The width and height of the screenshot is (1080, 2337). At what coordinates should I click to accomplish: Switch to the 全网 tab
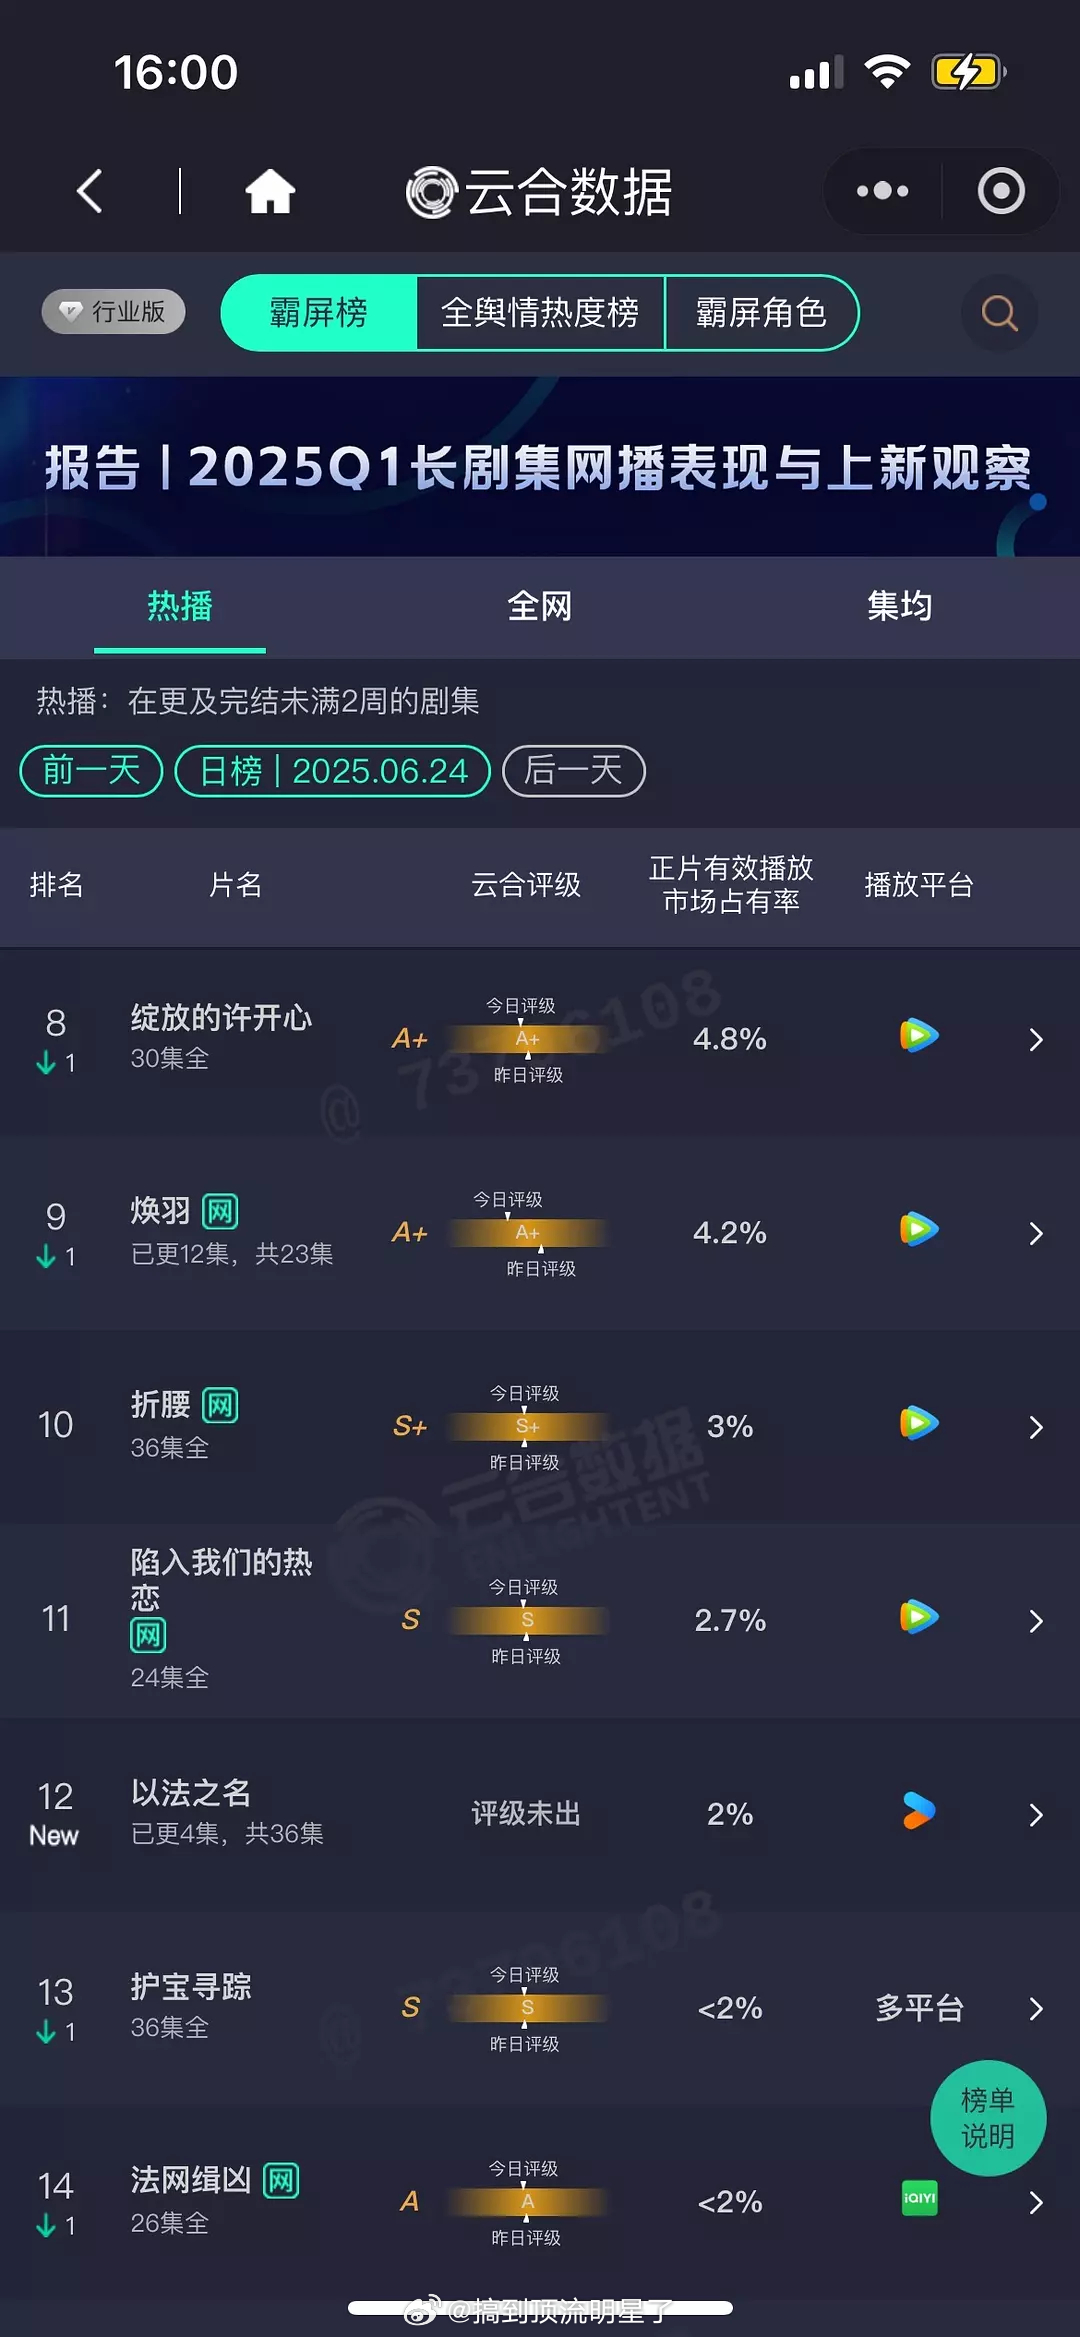[540, 606]
